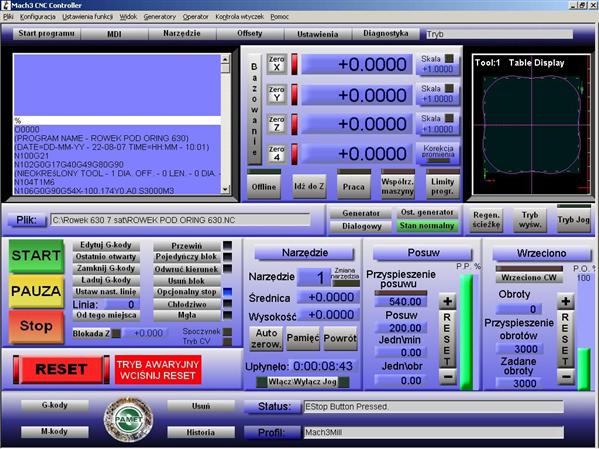Open the Pliki menu

[8, 17]
